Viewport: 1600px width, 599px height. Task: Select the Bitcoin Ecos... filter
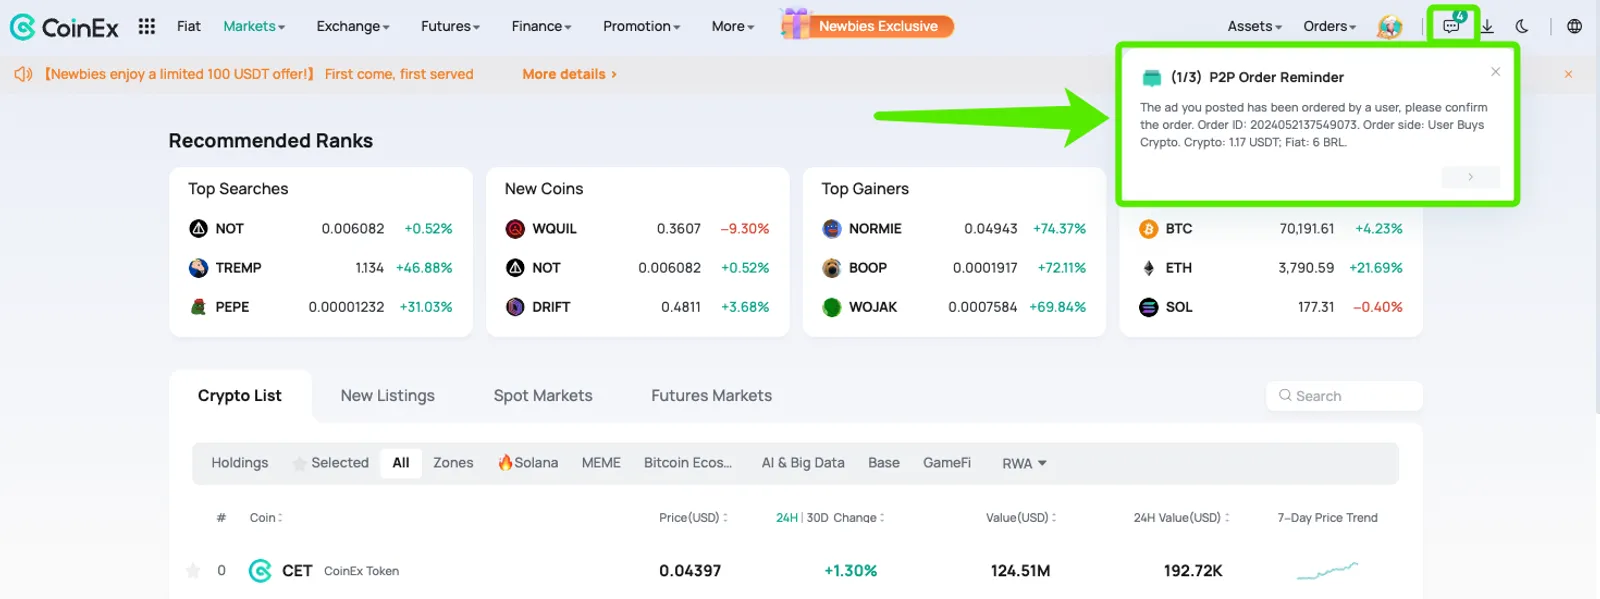point(688,463)
